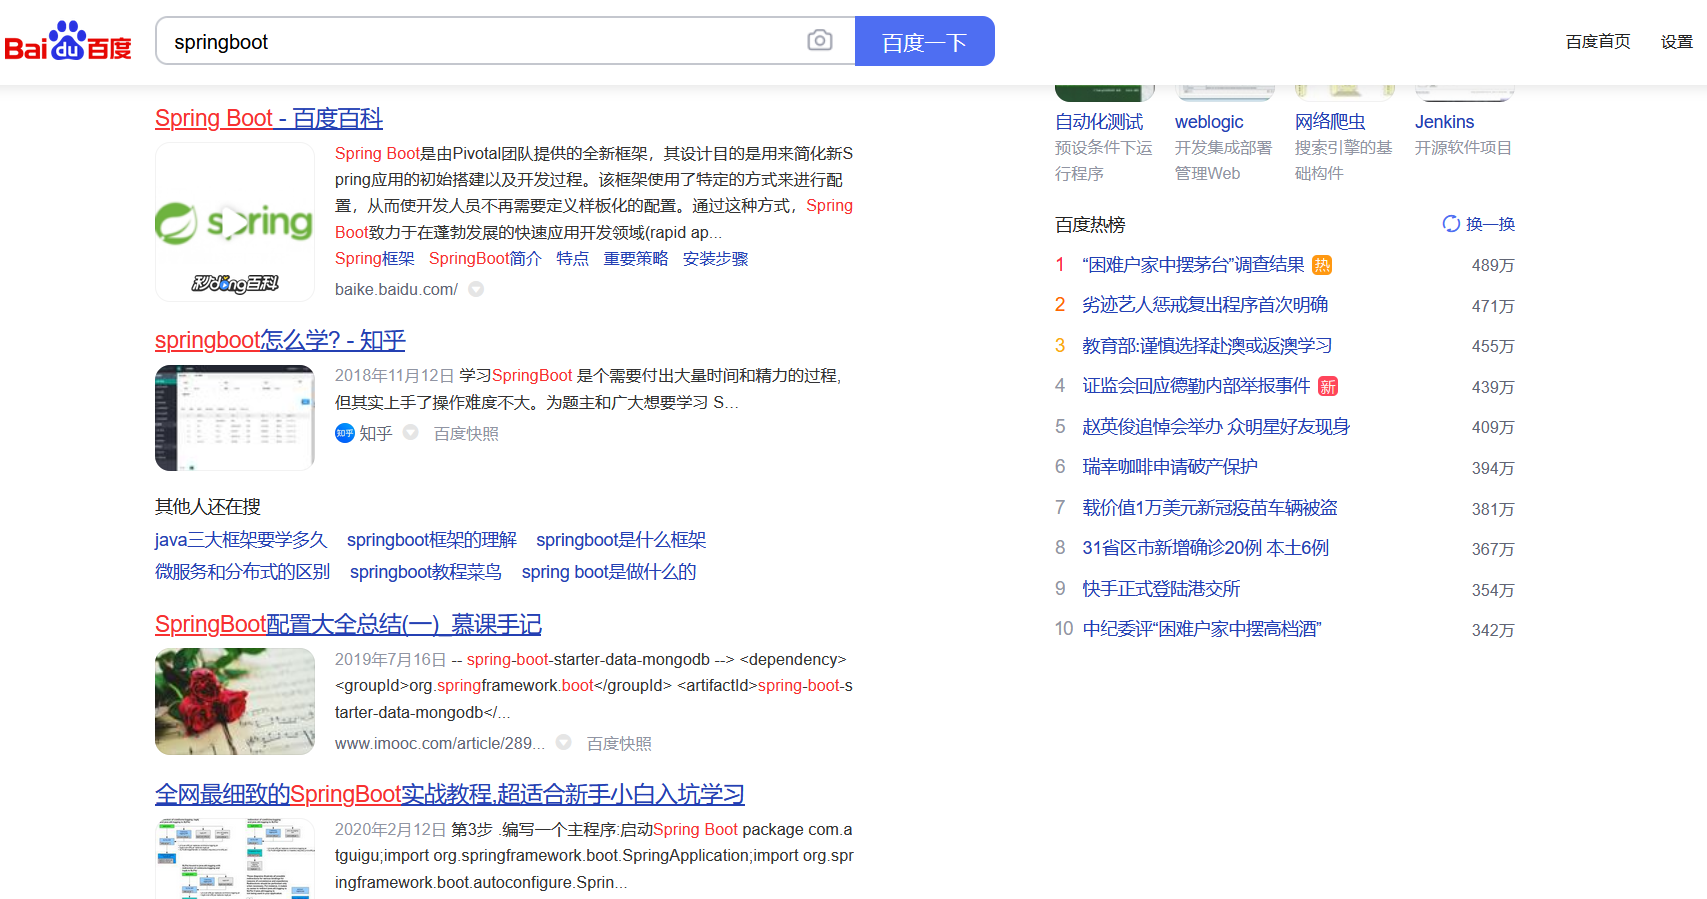Image resolution: width=1707 pixels, height=899 pixels.
Task: Click the 百度一下 search button
Action: tap(925, 41)
